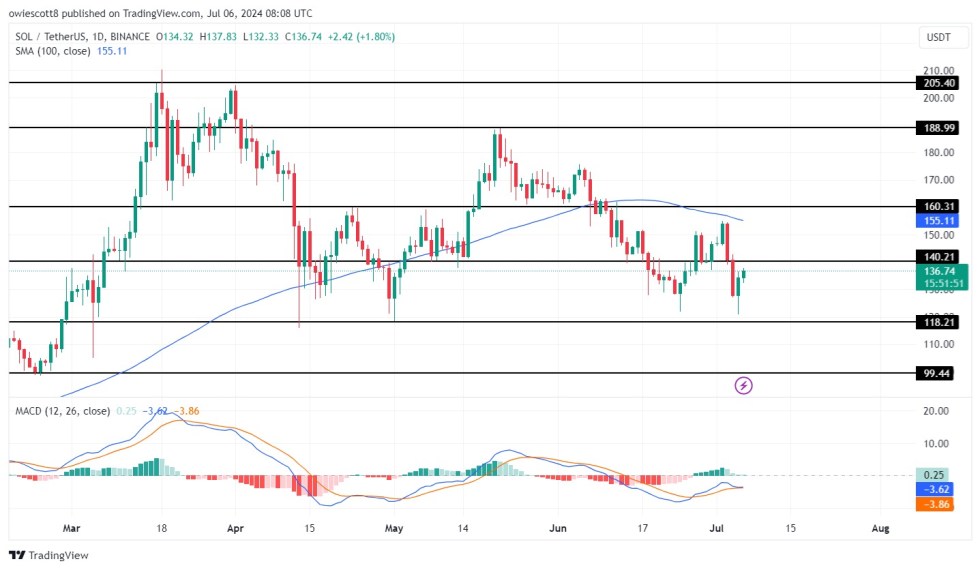Click the Aug label on the time axis
The width and height of the screenshot is (980, 570).
click(x=880, y=527)
